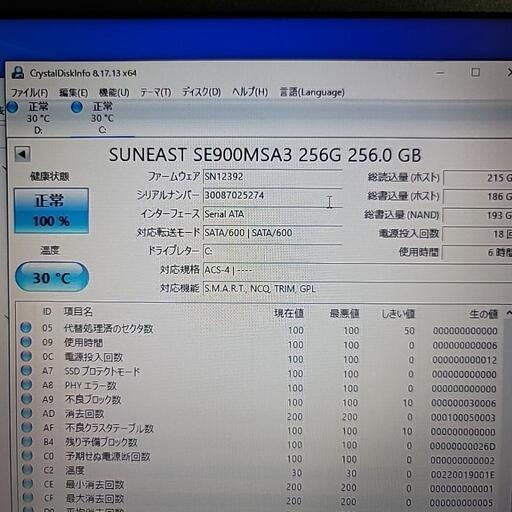The image size is (512, 512).
Task: Click the previous disk arrow button
Action: click(x=22, y=154)
